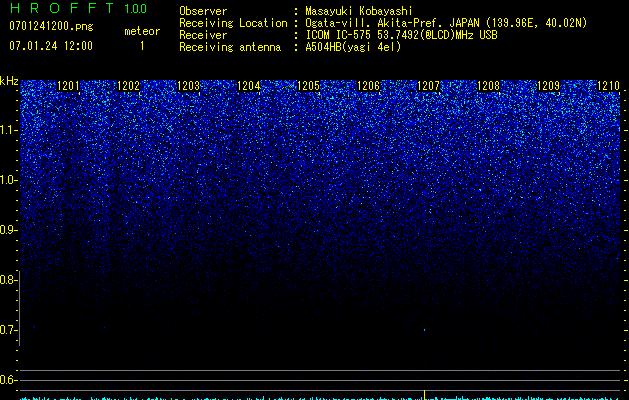Viewport: 629px width, 400px height.
Task: Click the 0.7 kHz frequency label
Action: tap(7, 330)
